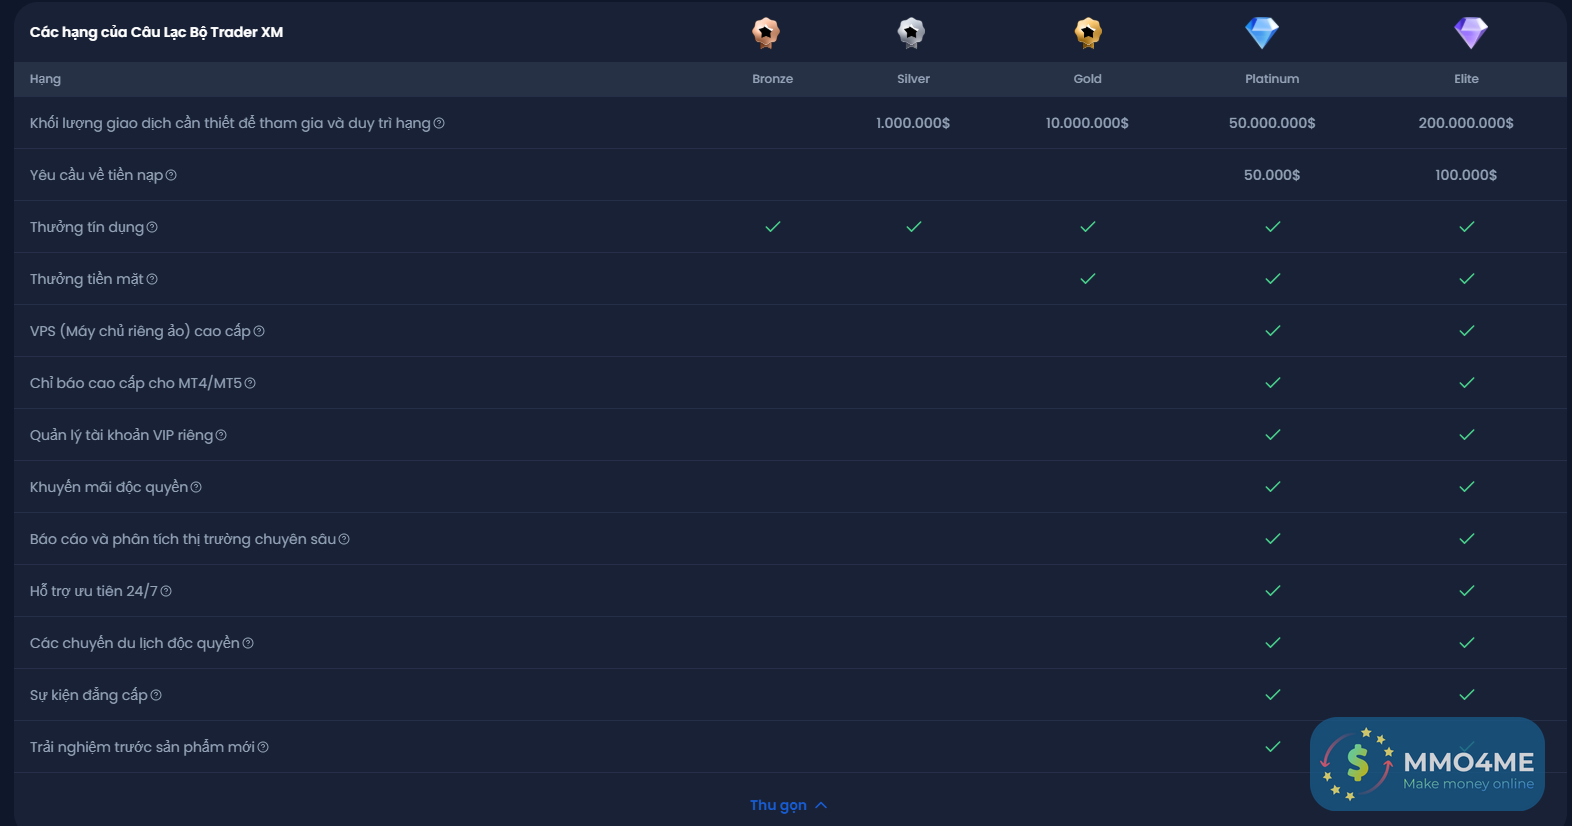Image resolution: width=1572 pixels, height=826 pixels.
Task: Select Platinum check mark in Hỗ trợ ưu tiên 24/7 row
Action: click(x=1273, y=591)
